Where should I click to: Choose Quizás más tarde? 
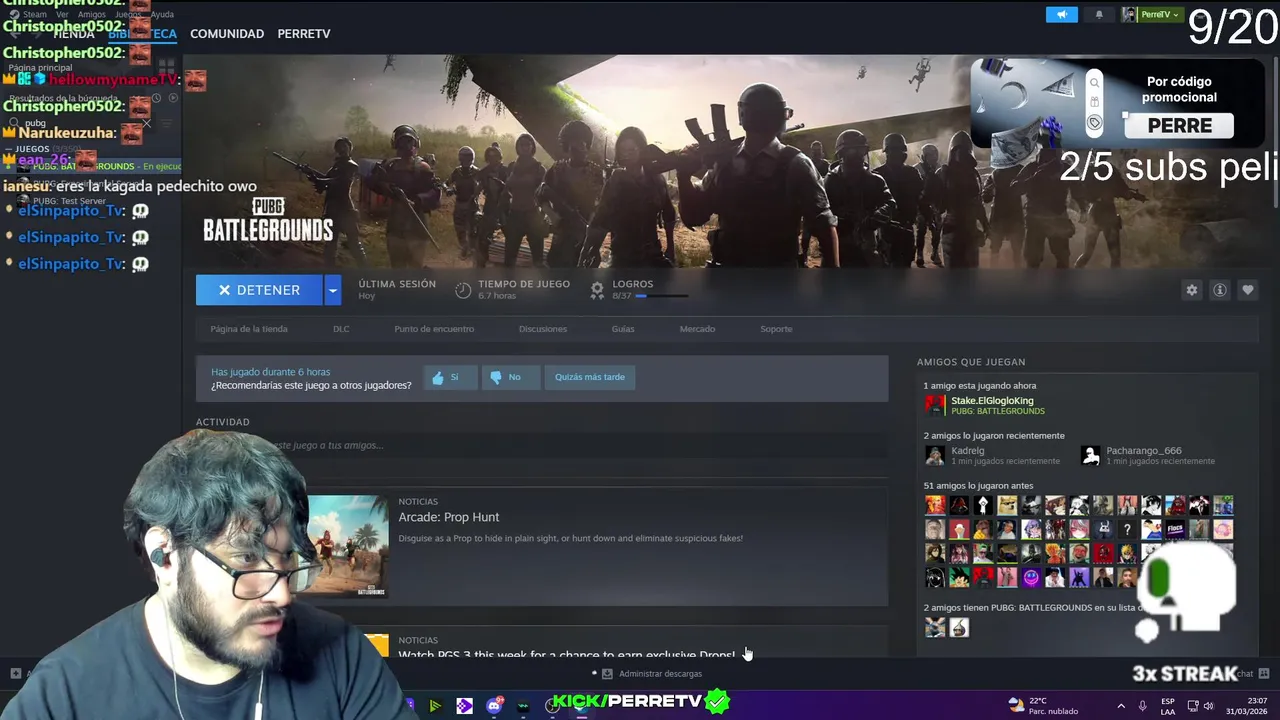[x=590, y=377]
